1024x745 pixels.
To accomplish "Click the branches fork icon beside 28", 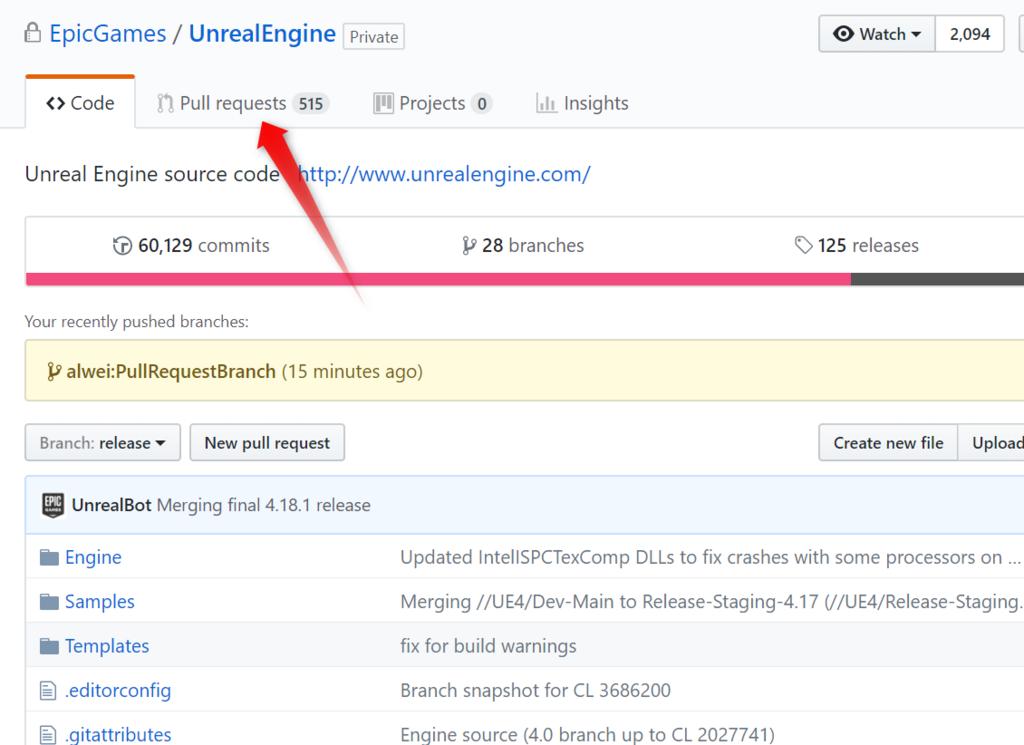I will (469, 246).
